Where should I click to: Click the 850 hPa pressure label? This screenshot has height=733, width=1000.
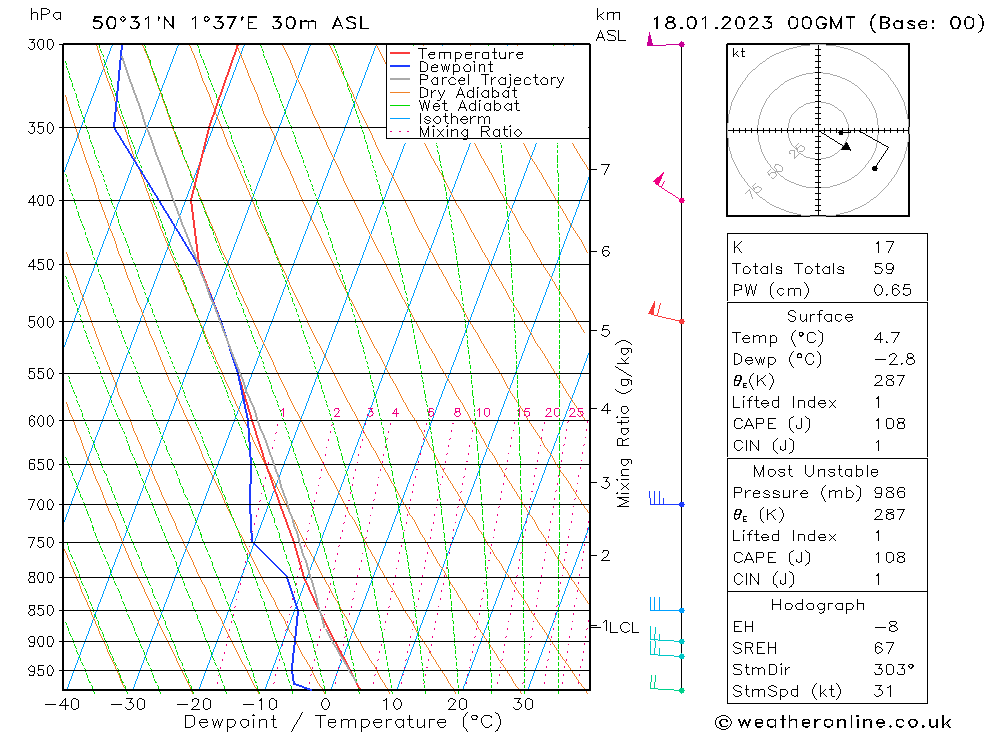pyautogui.click(x=41, y=611)
